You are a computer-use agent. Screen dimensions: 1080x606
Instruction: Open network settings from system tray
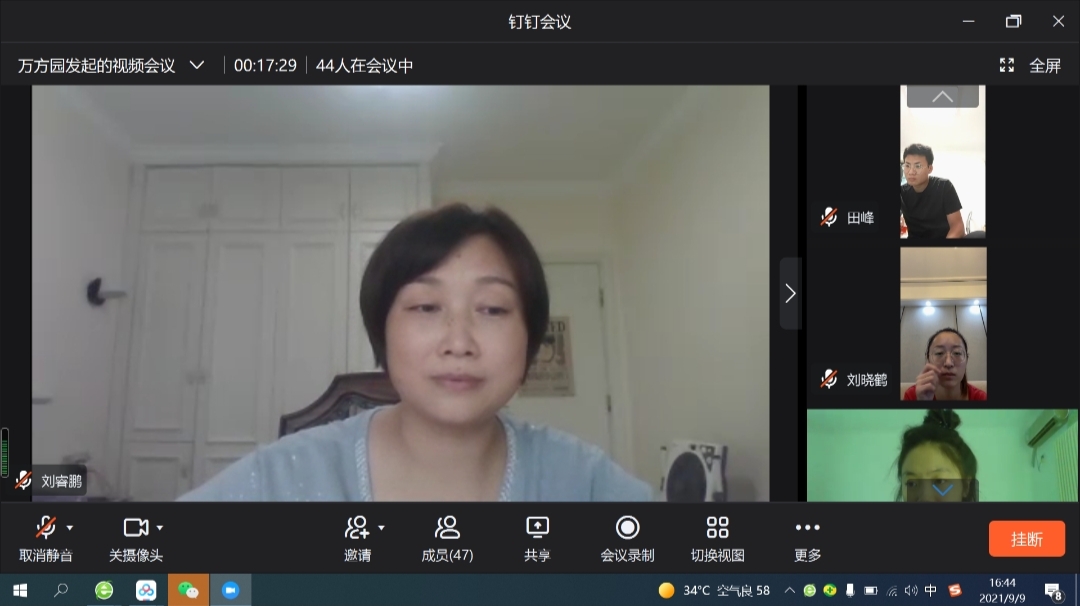(892, 590)
